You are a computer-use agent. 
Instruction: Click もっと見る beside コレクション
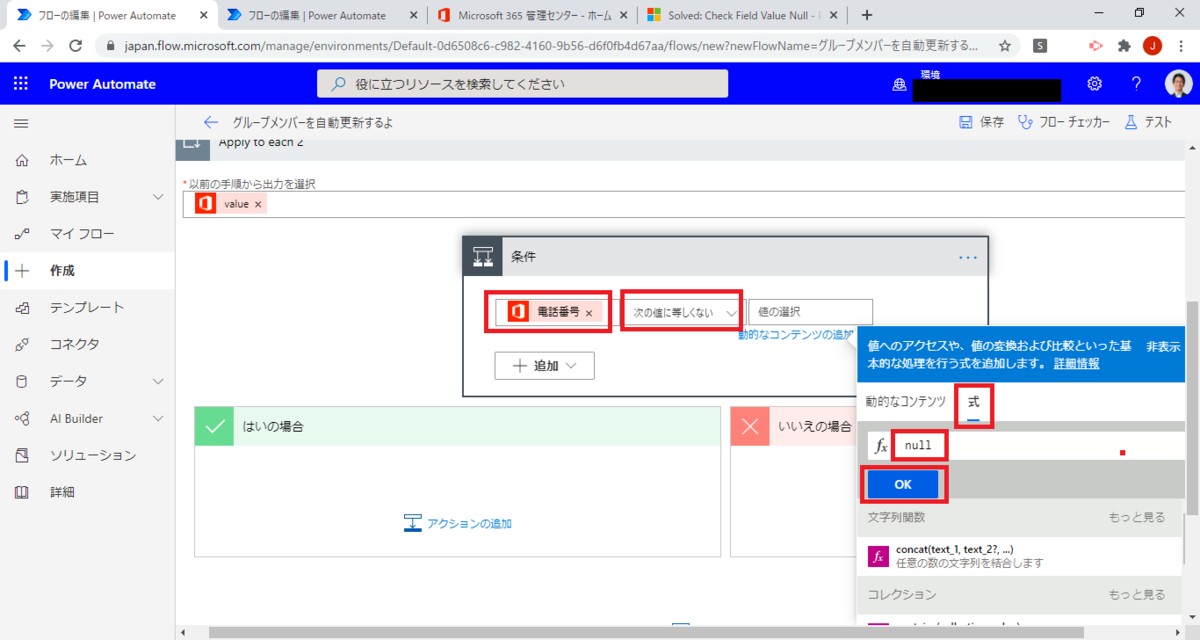coord(1137,595)
